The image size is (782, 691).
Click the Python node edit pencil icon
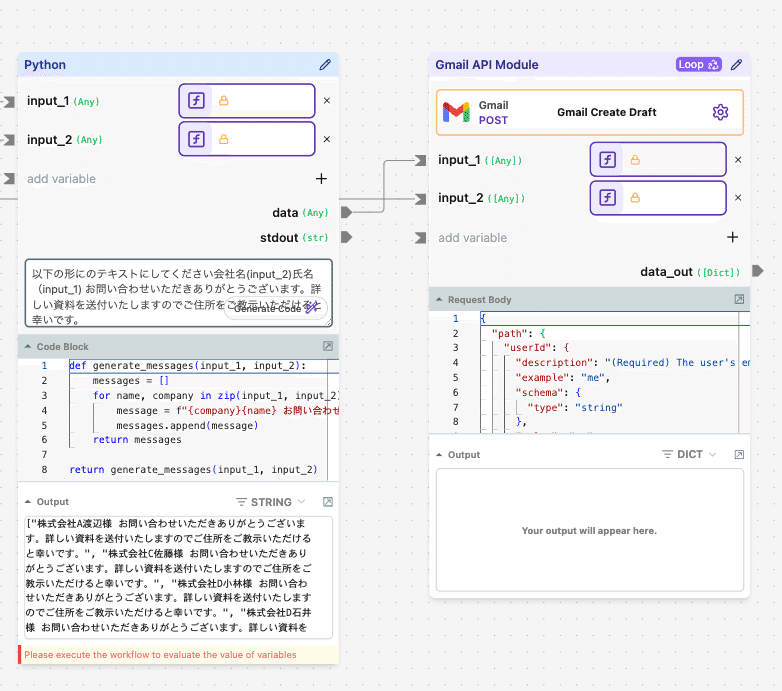click(325, 65)
